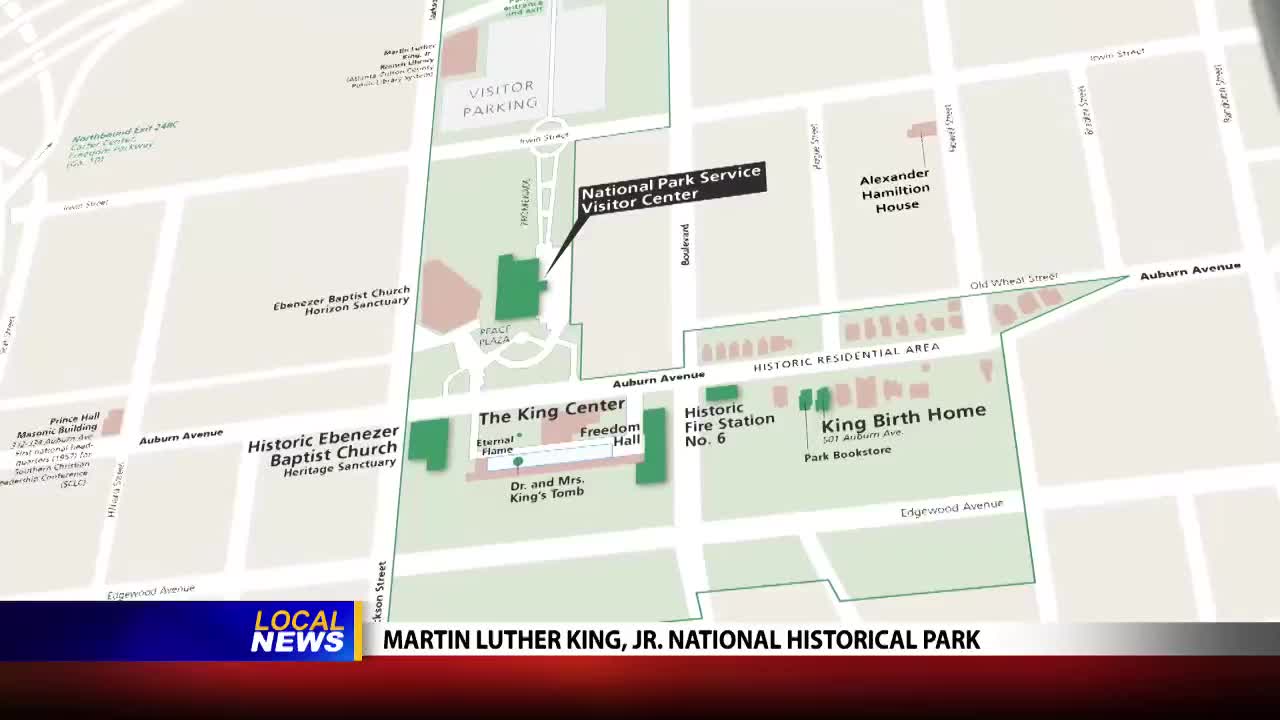This screenshot has height=720, width=1280.
Task: Select the green Fire Station No. 6 building
Action: 722,394
